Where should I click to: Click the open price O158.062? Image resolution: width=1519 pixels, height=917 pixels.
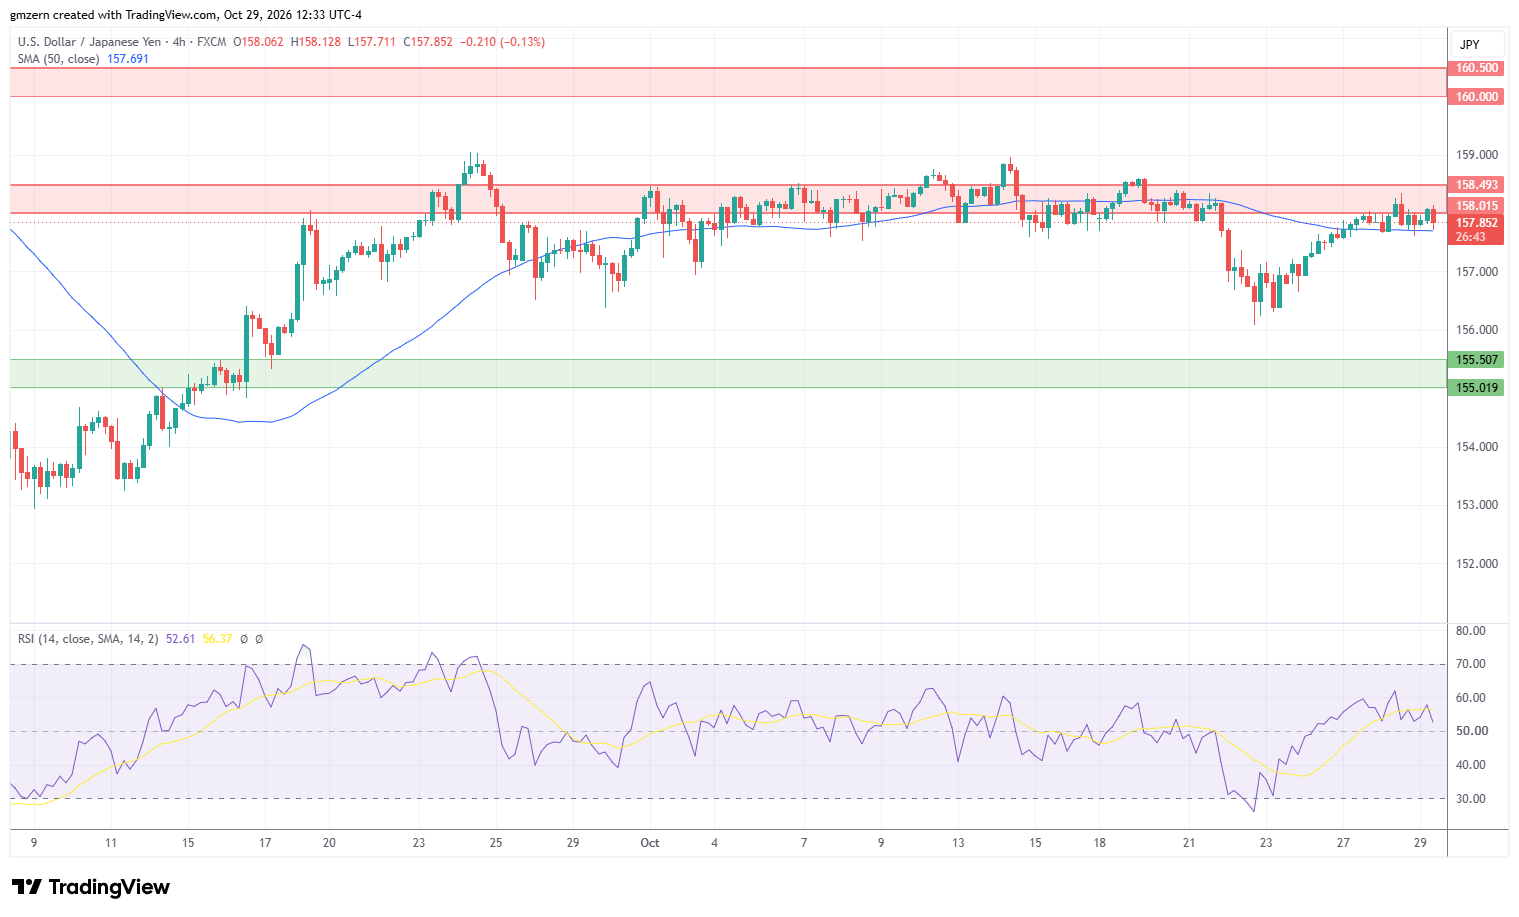tap(258, 42)
